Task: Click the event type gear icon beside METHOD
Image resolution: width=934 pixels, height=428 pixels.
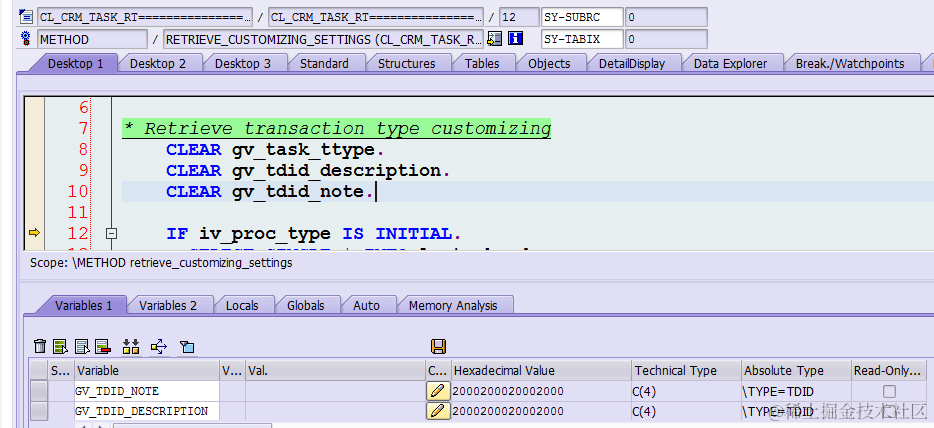Action: [x=26, y=39]
